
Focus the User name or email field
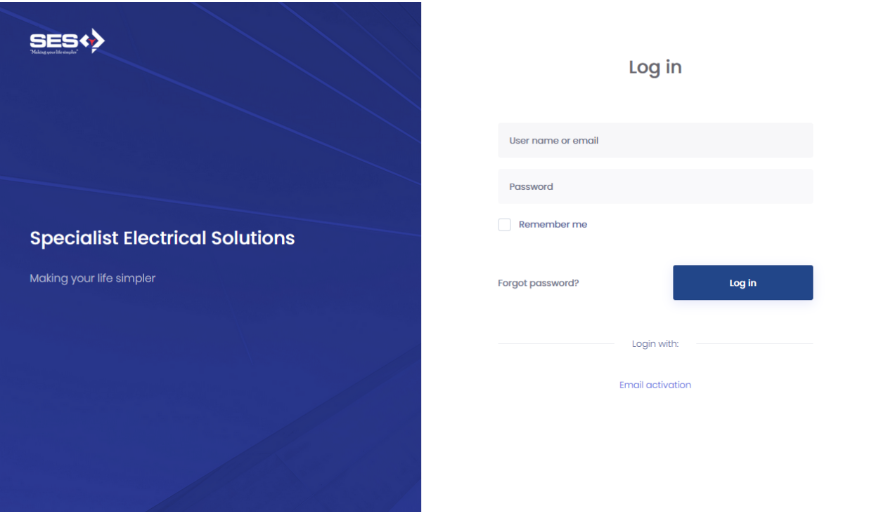pos(655,140)
